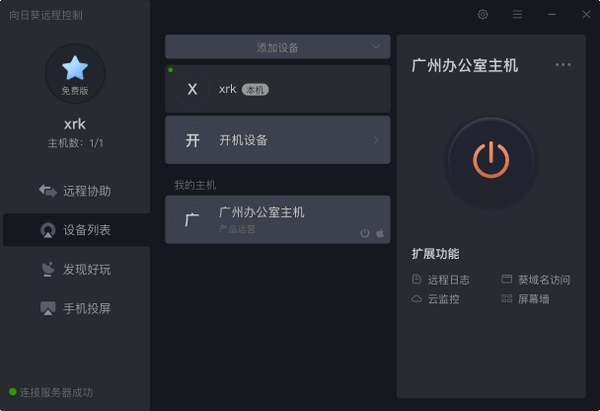Select the xrk local device entry
The width and height of the screenshot is (600, 411).
(x=277, y=89)
